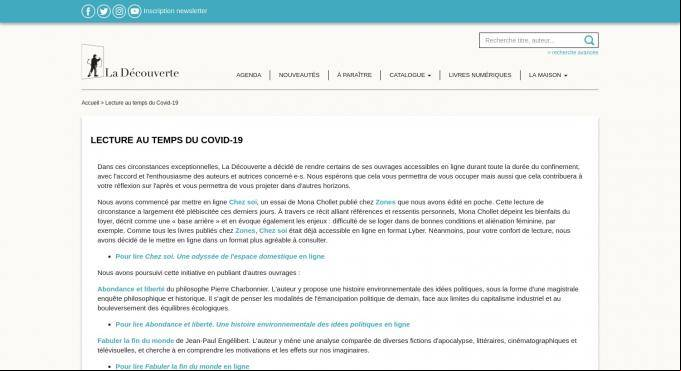Open the Instagram social icon
Viewport: 681px width, 371px height.
(x=119, y=11)
